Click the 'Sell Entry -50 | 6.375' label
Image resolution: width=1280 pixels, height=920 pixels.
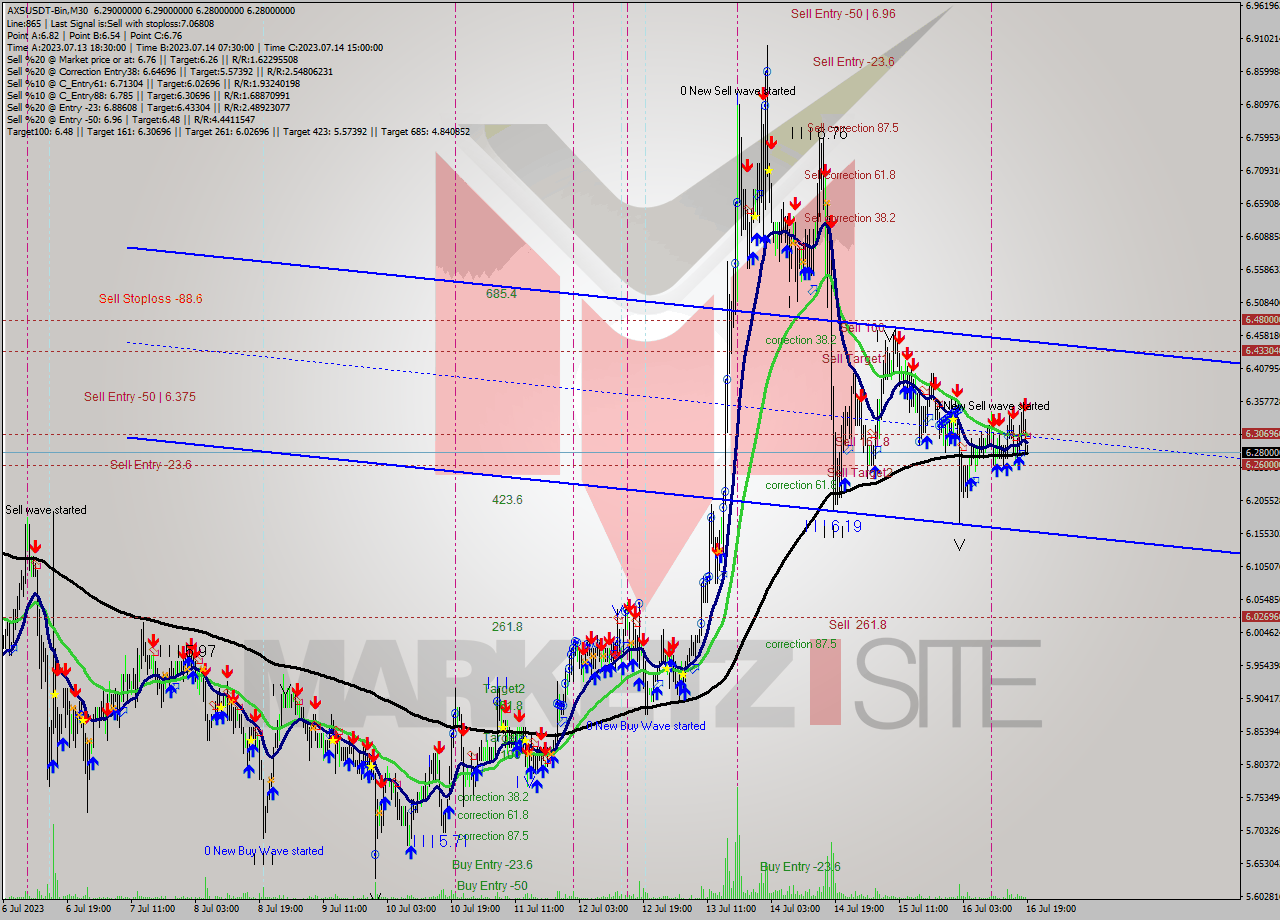[x=140, y=397]
